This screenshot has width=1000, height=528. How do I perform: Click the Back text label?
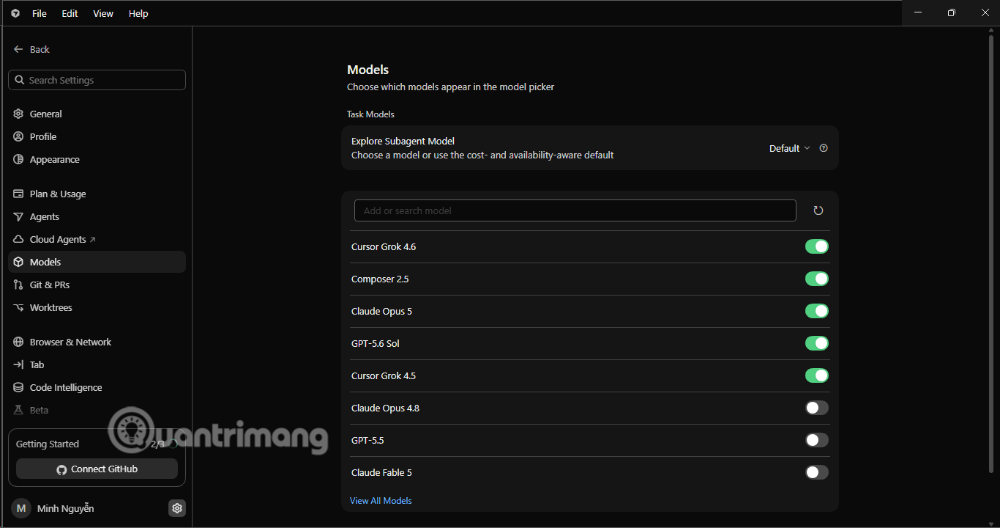40,49
